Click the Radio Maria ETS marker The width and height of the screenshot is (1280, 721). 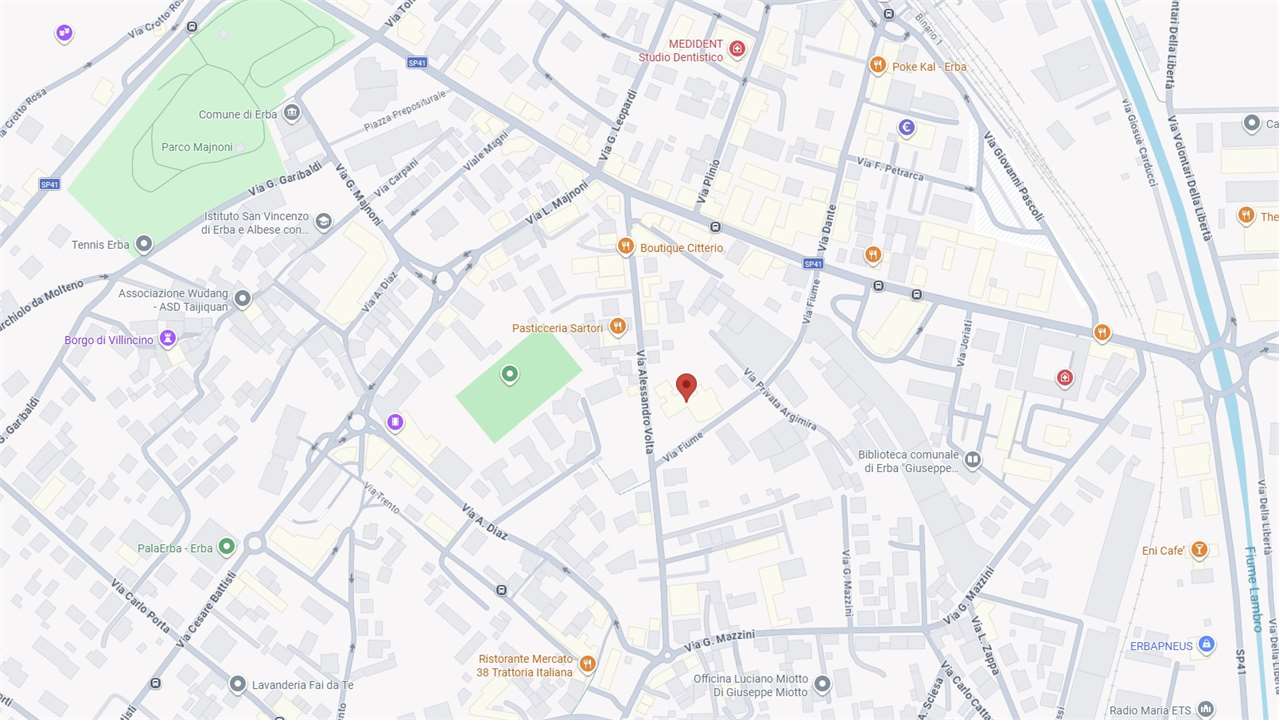[1206, 710]
